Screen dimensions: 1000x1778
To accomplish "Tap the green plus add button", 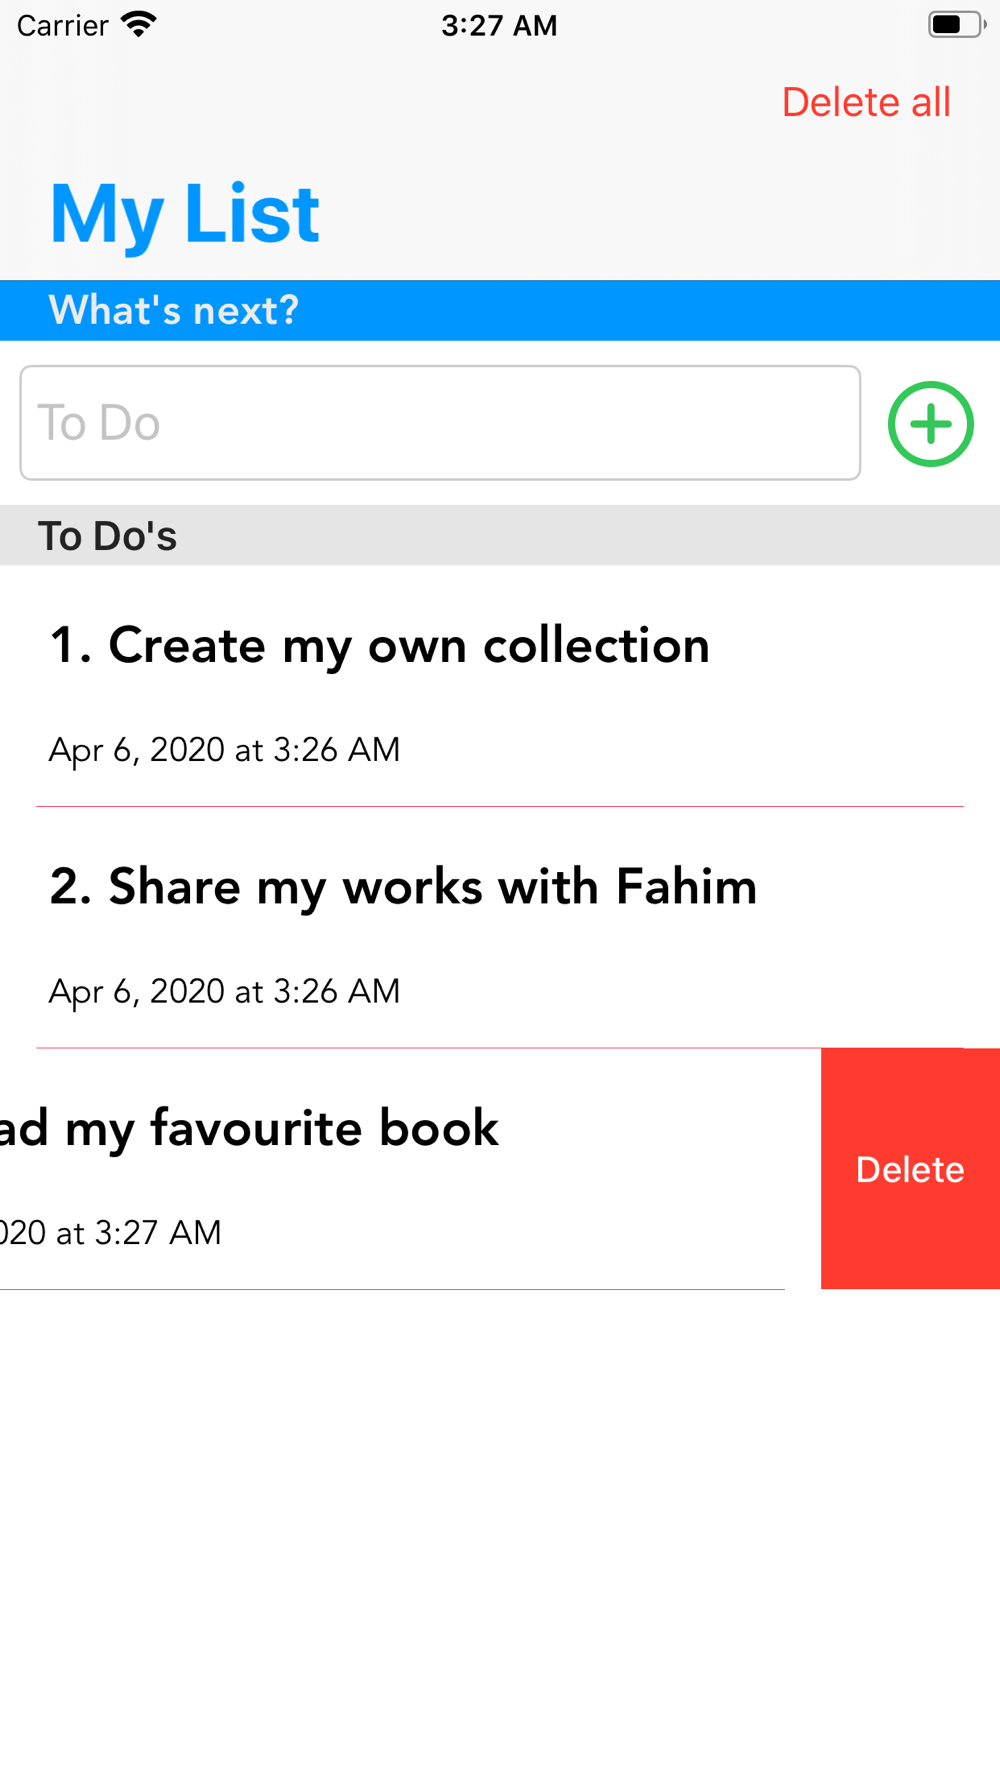I will [x=930, y=424].
